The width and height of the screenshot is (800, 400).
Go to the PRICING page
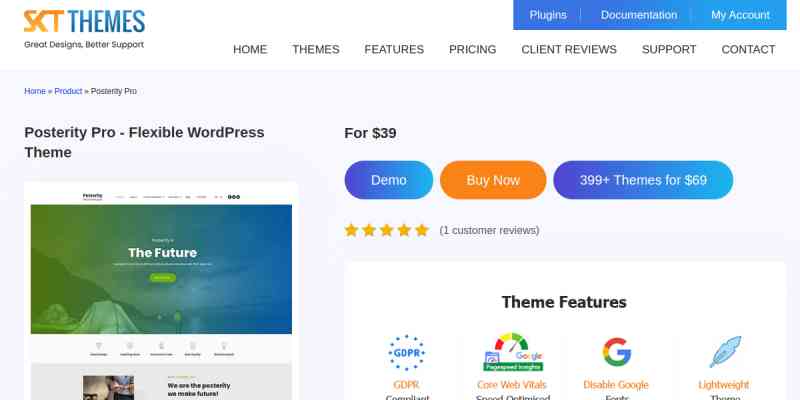coord(472,49)
